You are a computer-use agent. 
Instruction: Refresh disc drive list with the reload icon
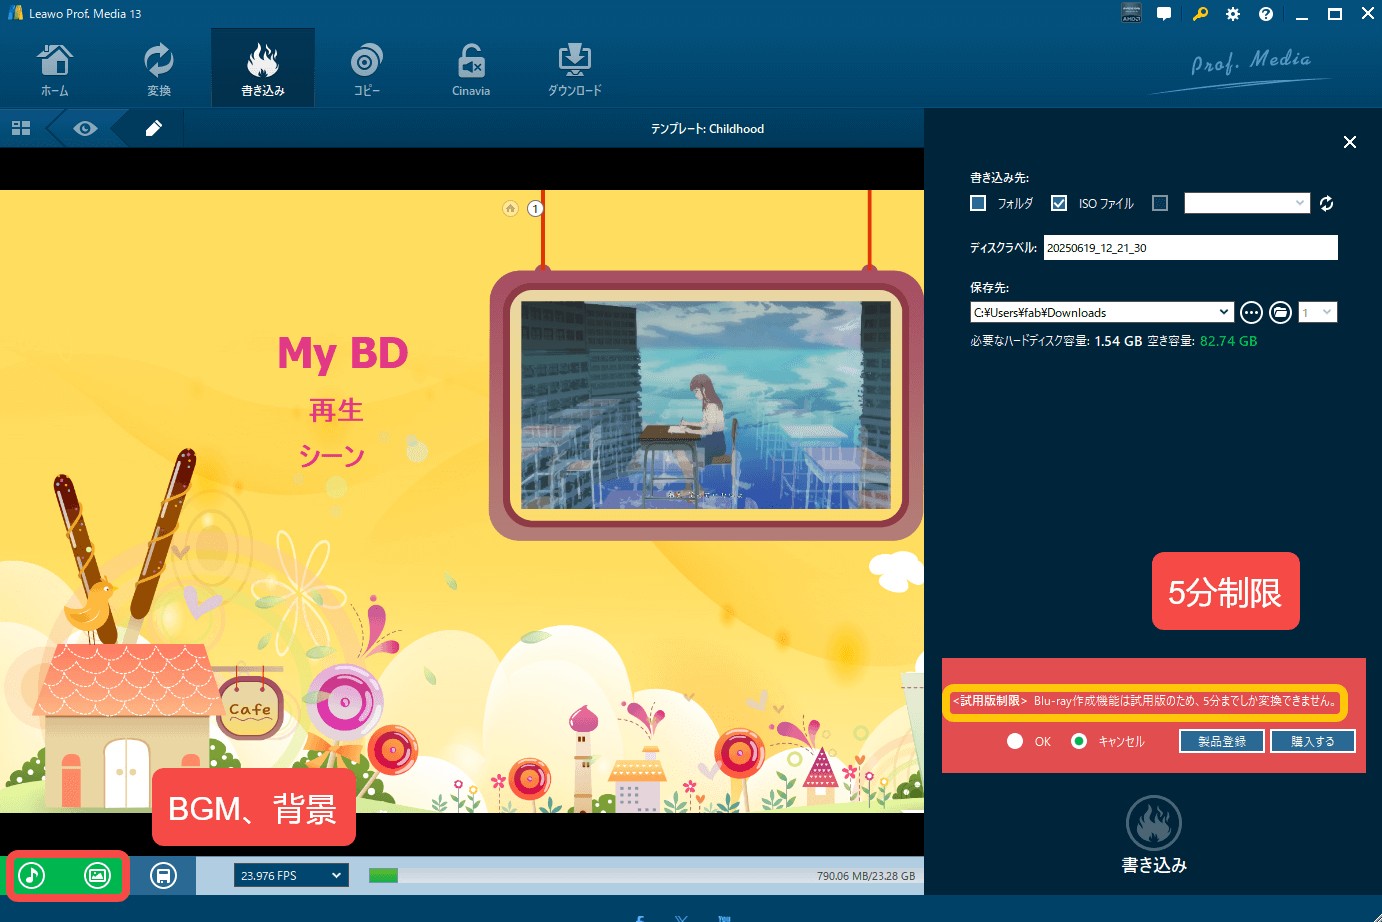click(x=1326, y=203)
